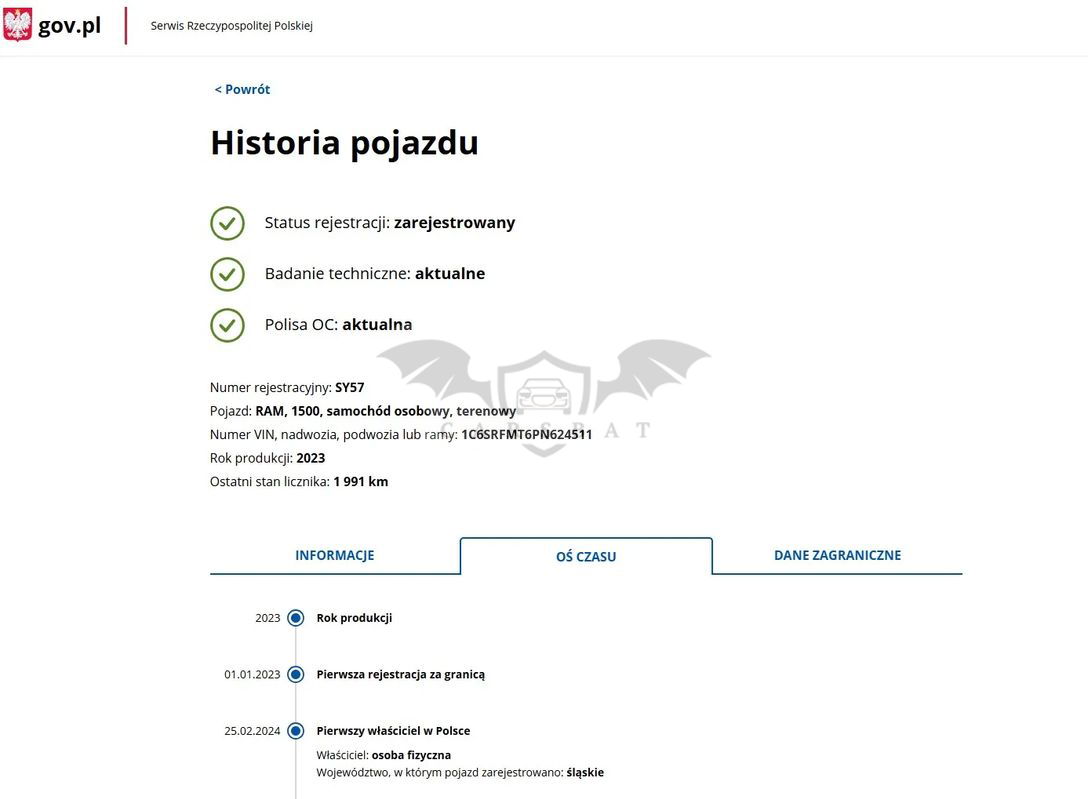The width and height of the screenshot is (1088, 799).
Task: Click the Rok produkcji timeline dot
Action: 295,618
